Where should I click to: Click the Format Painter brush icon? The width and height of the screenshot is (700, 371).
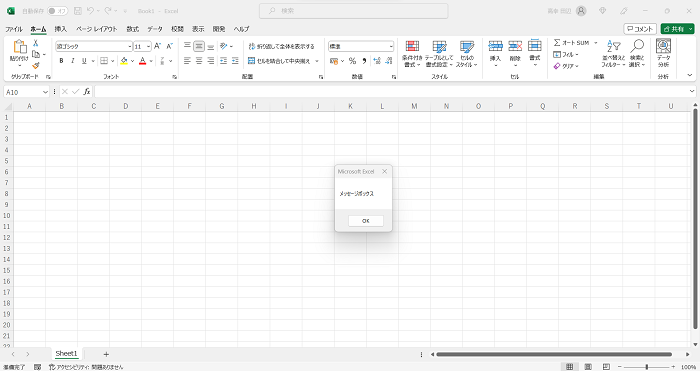pos(36,65)
